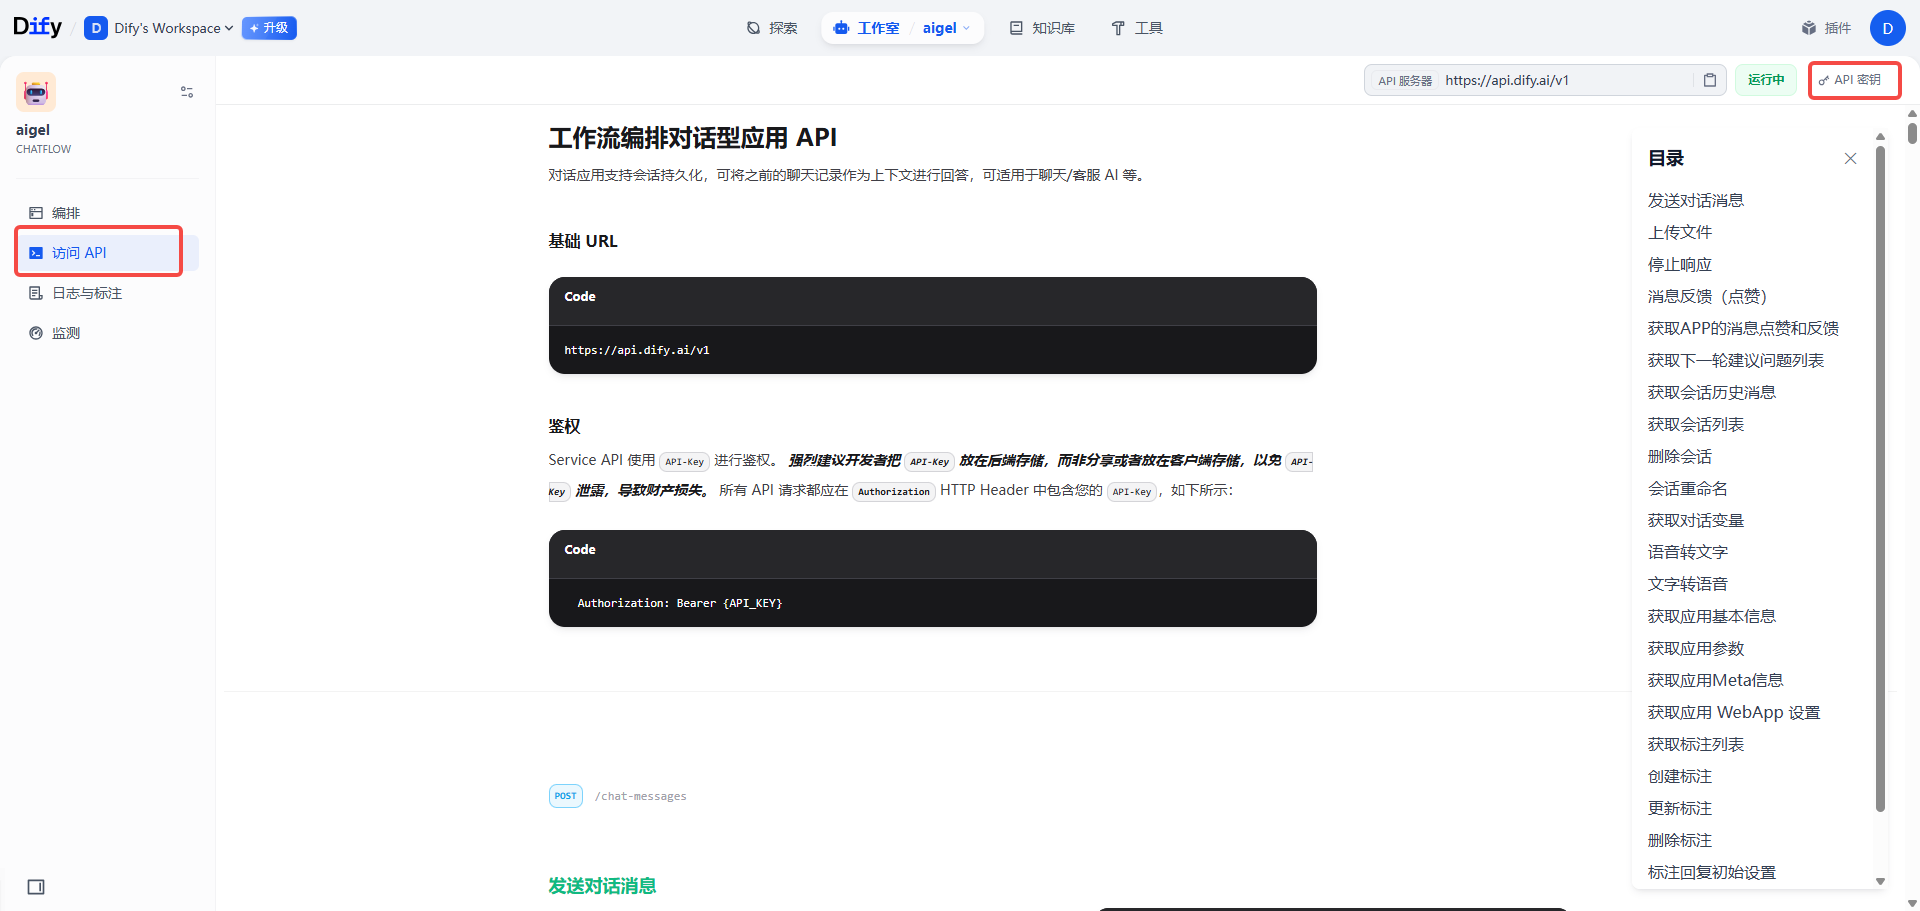Open 工具 in the top navigation
This screenshot has height=911, width=1920.
[x=1136, y=28]
